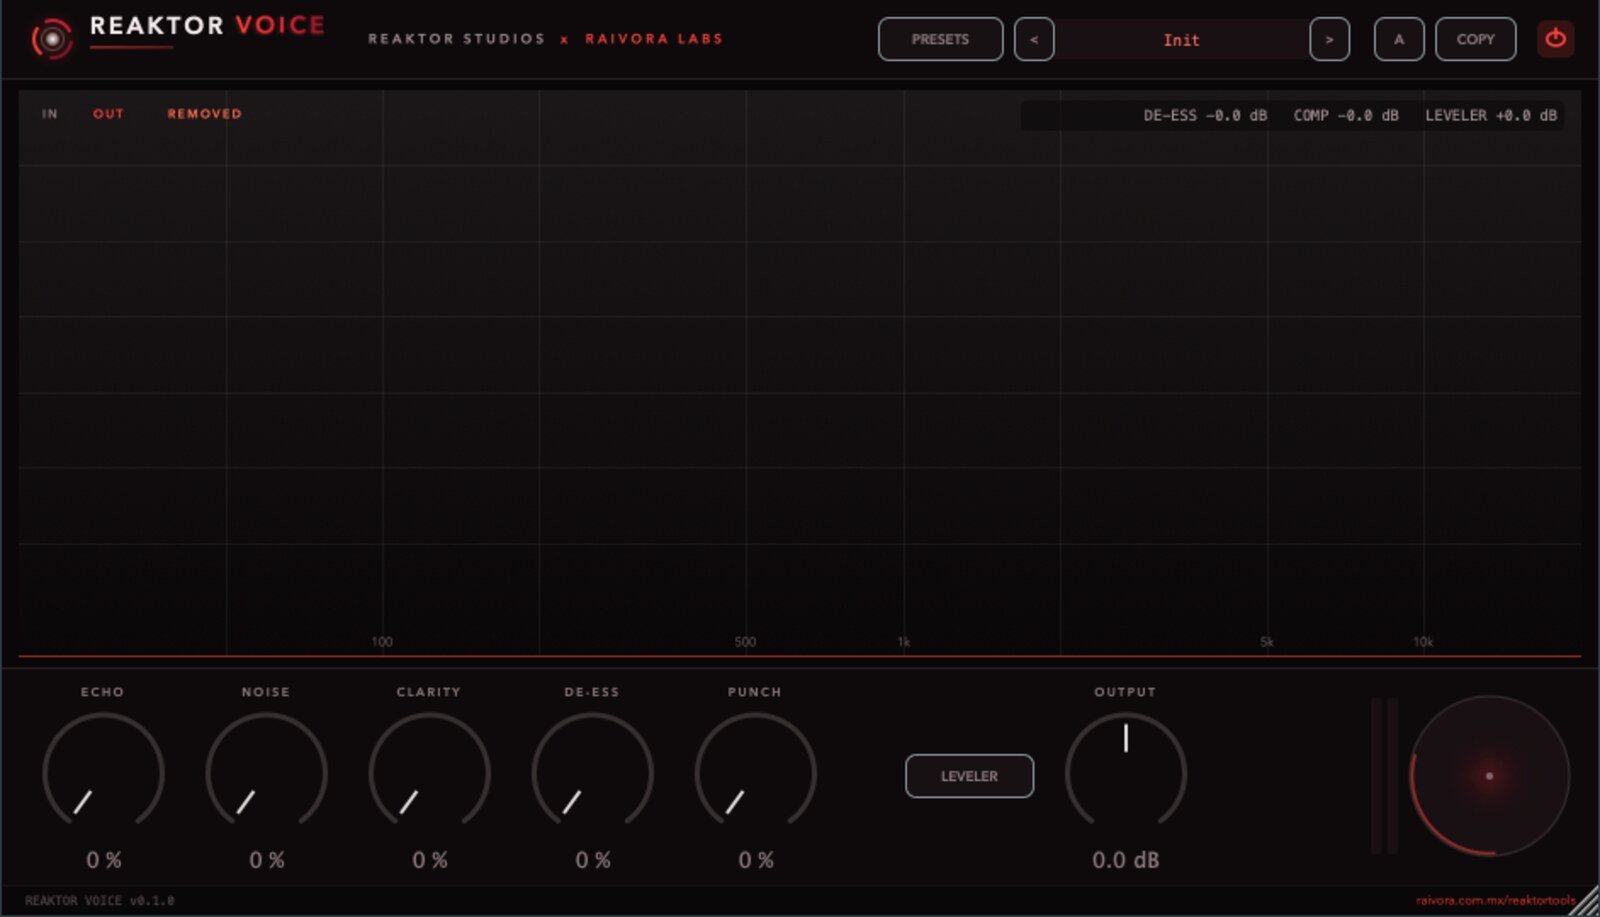Click the PUNCH 0 % value
Viewport: 1600px width, 917px height.
pos(755,860)
